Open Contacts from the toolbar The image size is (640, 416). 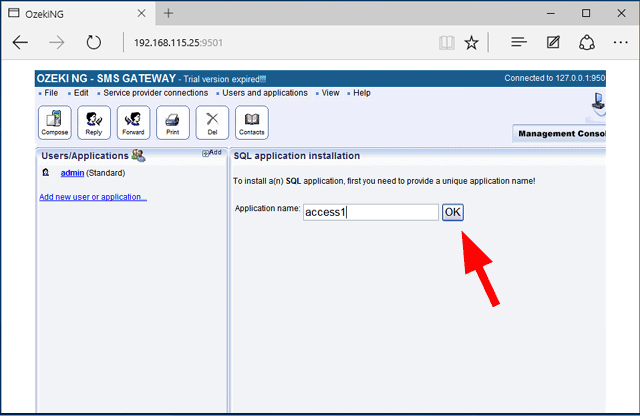pyautogui.click(x=251, y=122)
